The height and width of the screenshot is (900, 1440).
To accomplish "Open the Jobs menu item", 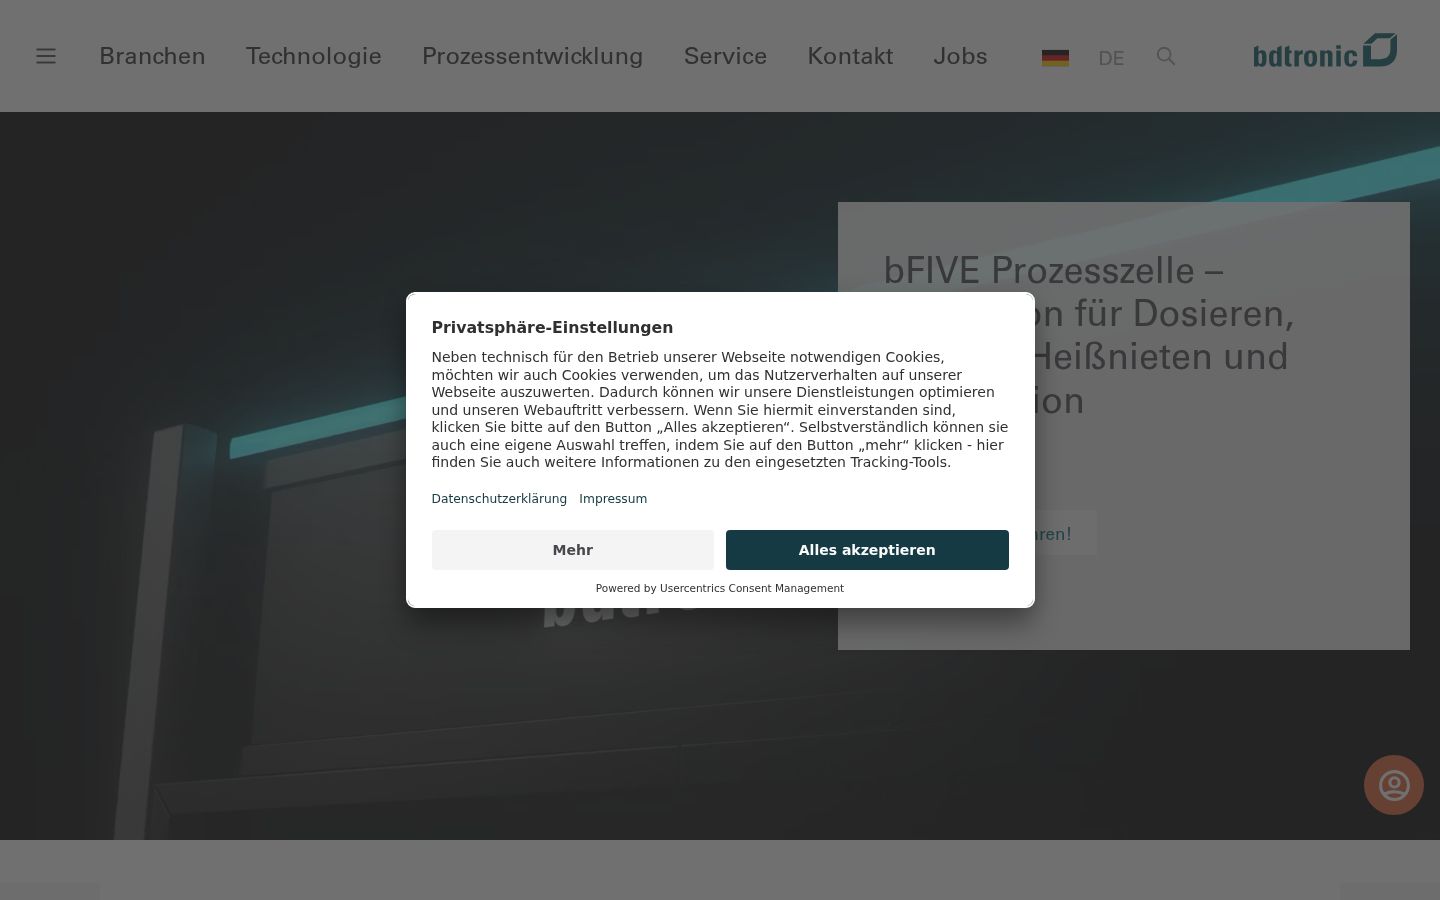I will tap(960, 56).
